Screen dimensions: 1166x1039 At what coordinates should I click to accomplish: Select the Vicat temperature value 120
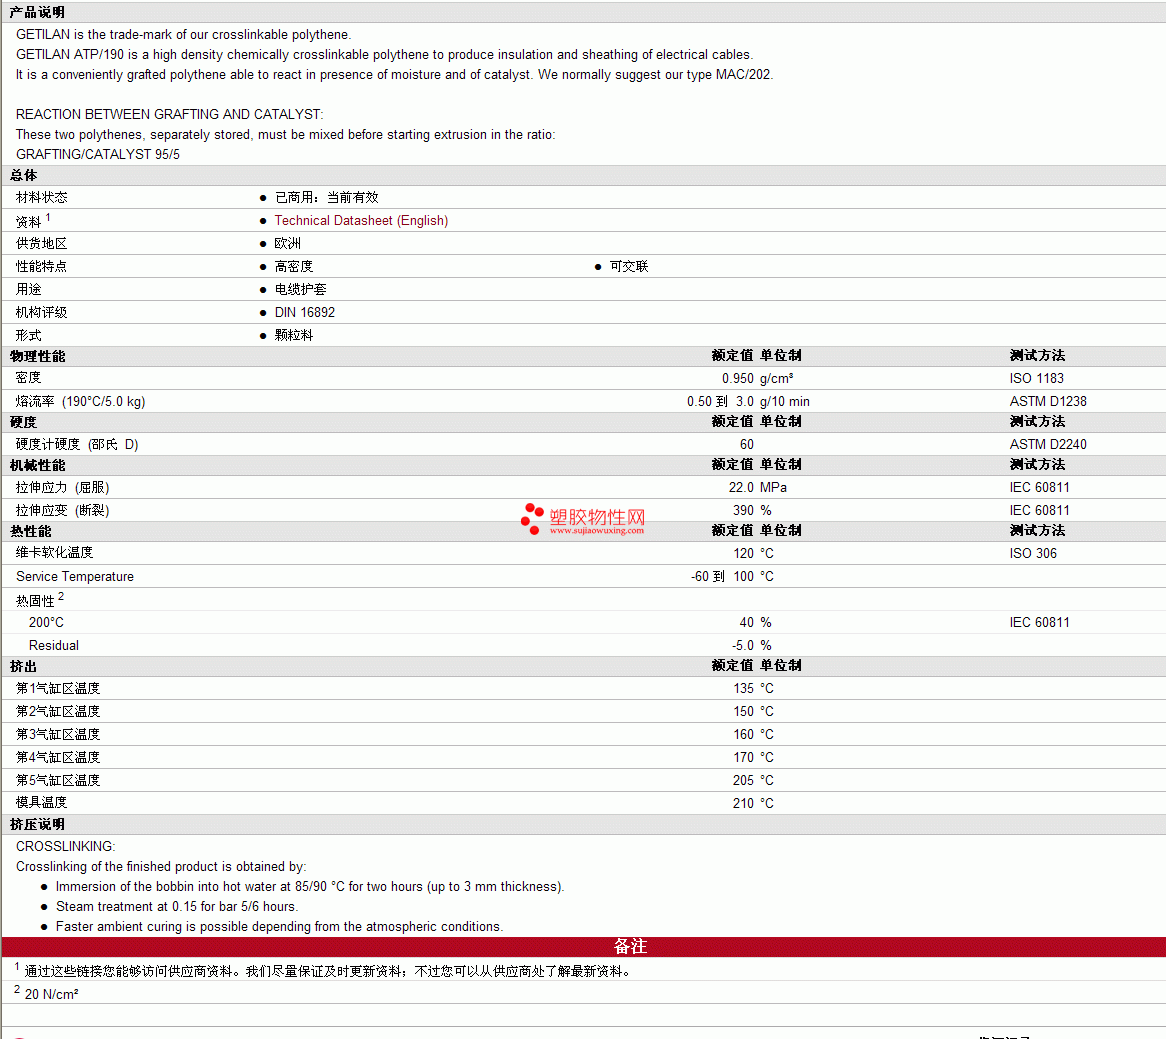coord(744,554)
